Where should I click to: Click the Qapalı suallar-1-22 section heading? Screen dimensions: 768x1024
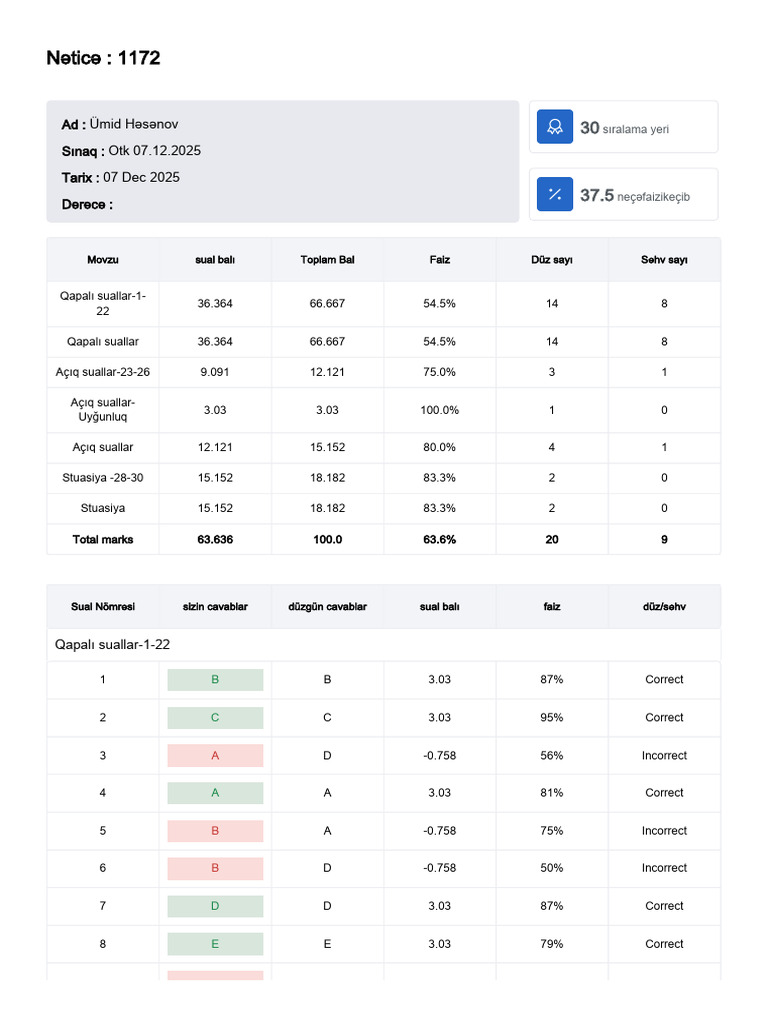pyautogui.click(x=112, y=645)
